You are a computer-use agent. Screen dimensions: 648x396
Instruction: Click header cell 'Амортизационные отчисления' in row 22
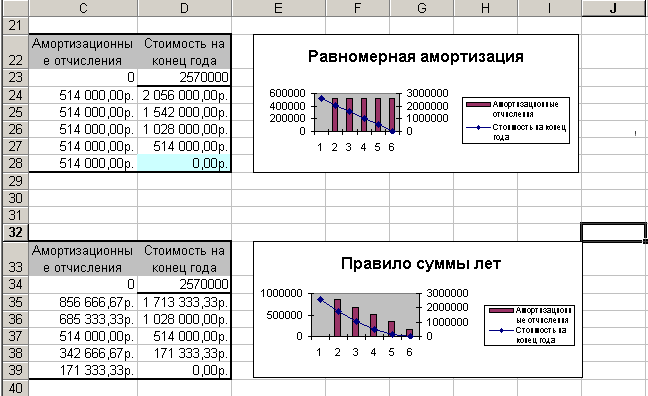83,52
